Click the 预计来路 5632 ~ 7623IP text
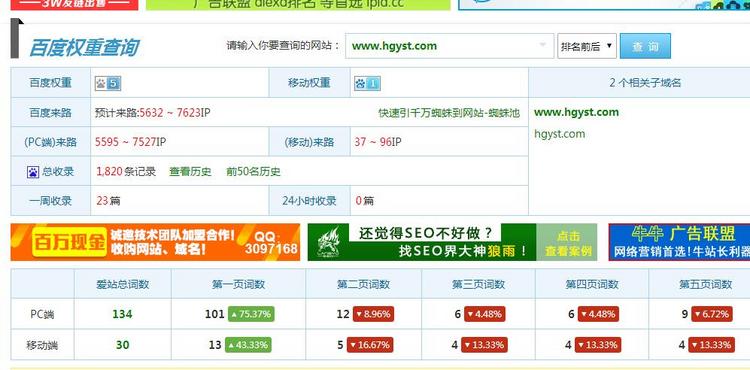 point(153,113)
